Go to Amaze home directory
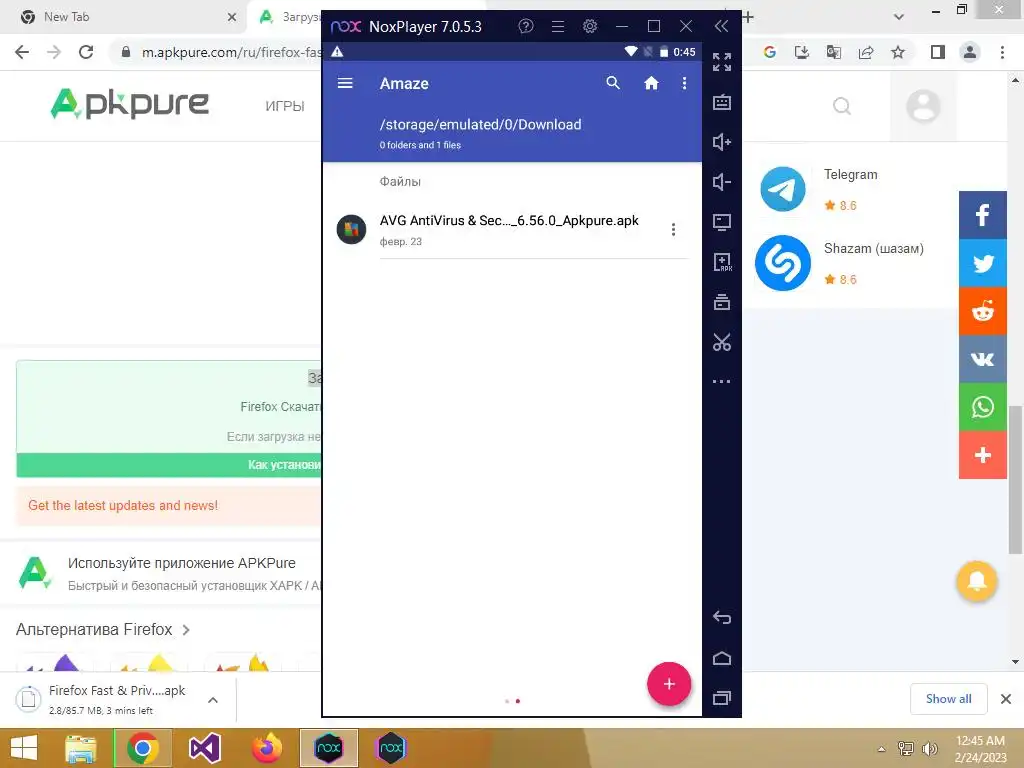The image size is (1024, 768). click(651, 83)
